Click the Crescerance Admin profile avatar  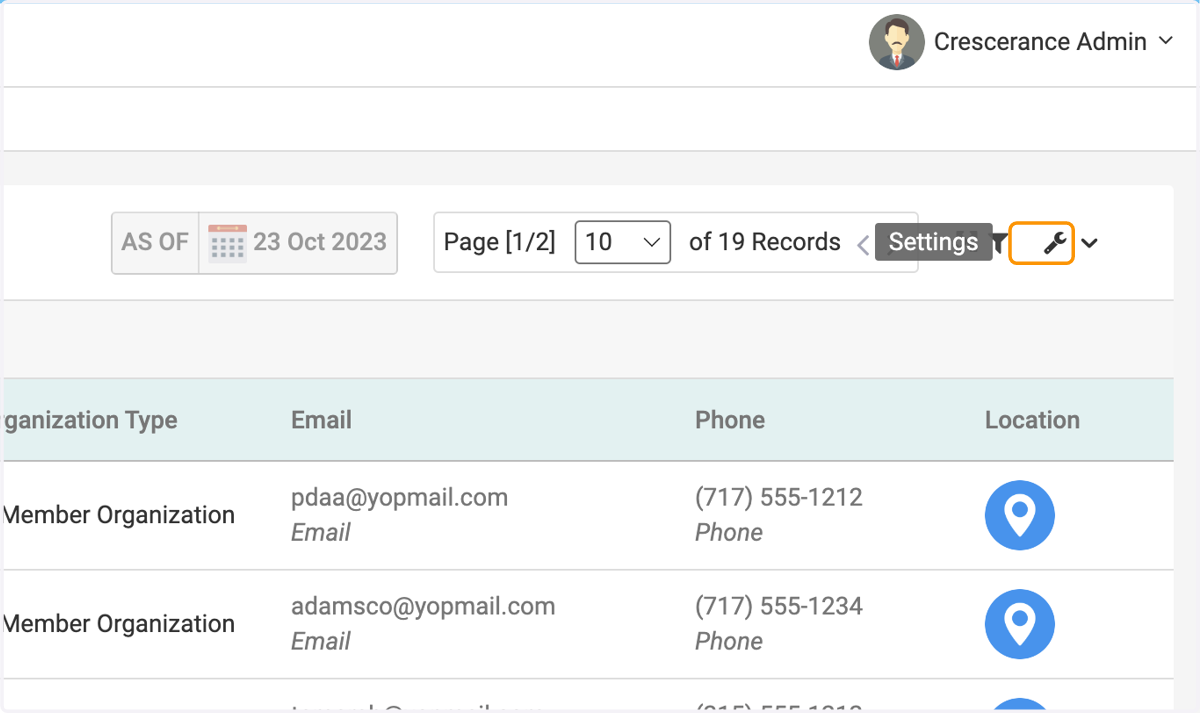(896, 42)
